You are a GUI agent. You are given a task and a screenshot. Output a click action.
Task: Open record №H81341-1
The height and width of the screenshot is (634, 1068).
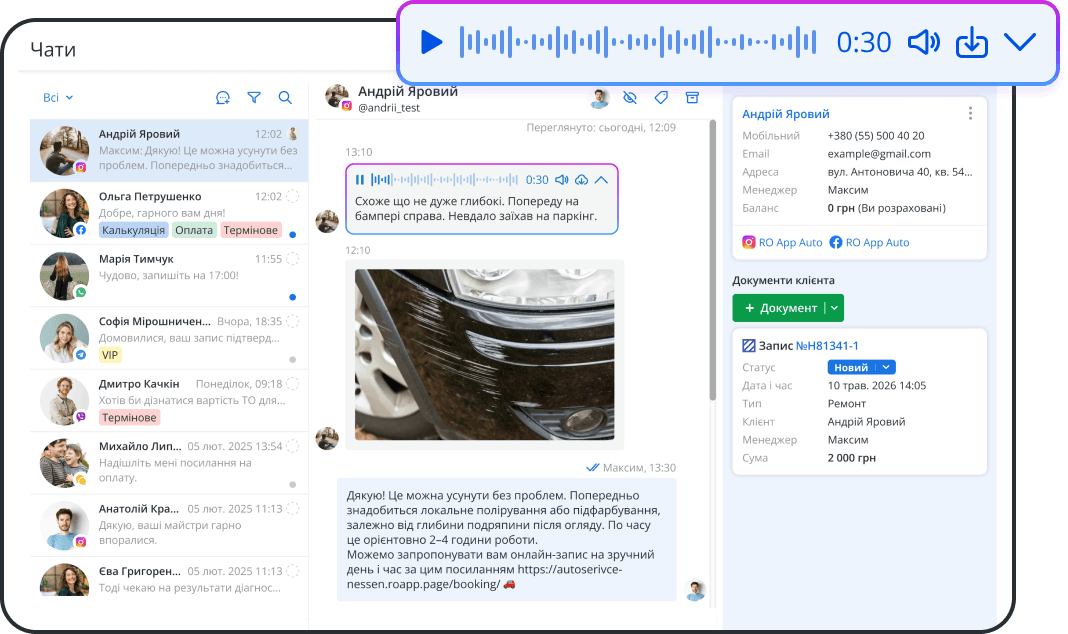[x=827, y=346]
